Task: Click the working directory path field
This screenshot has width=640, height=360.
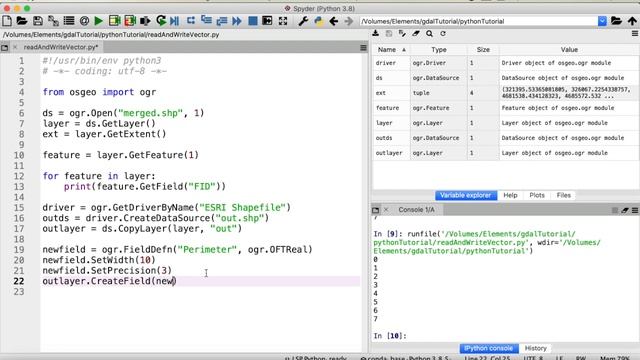Action: [x=478, y=21]
